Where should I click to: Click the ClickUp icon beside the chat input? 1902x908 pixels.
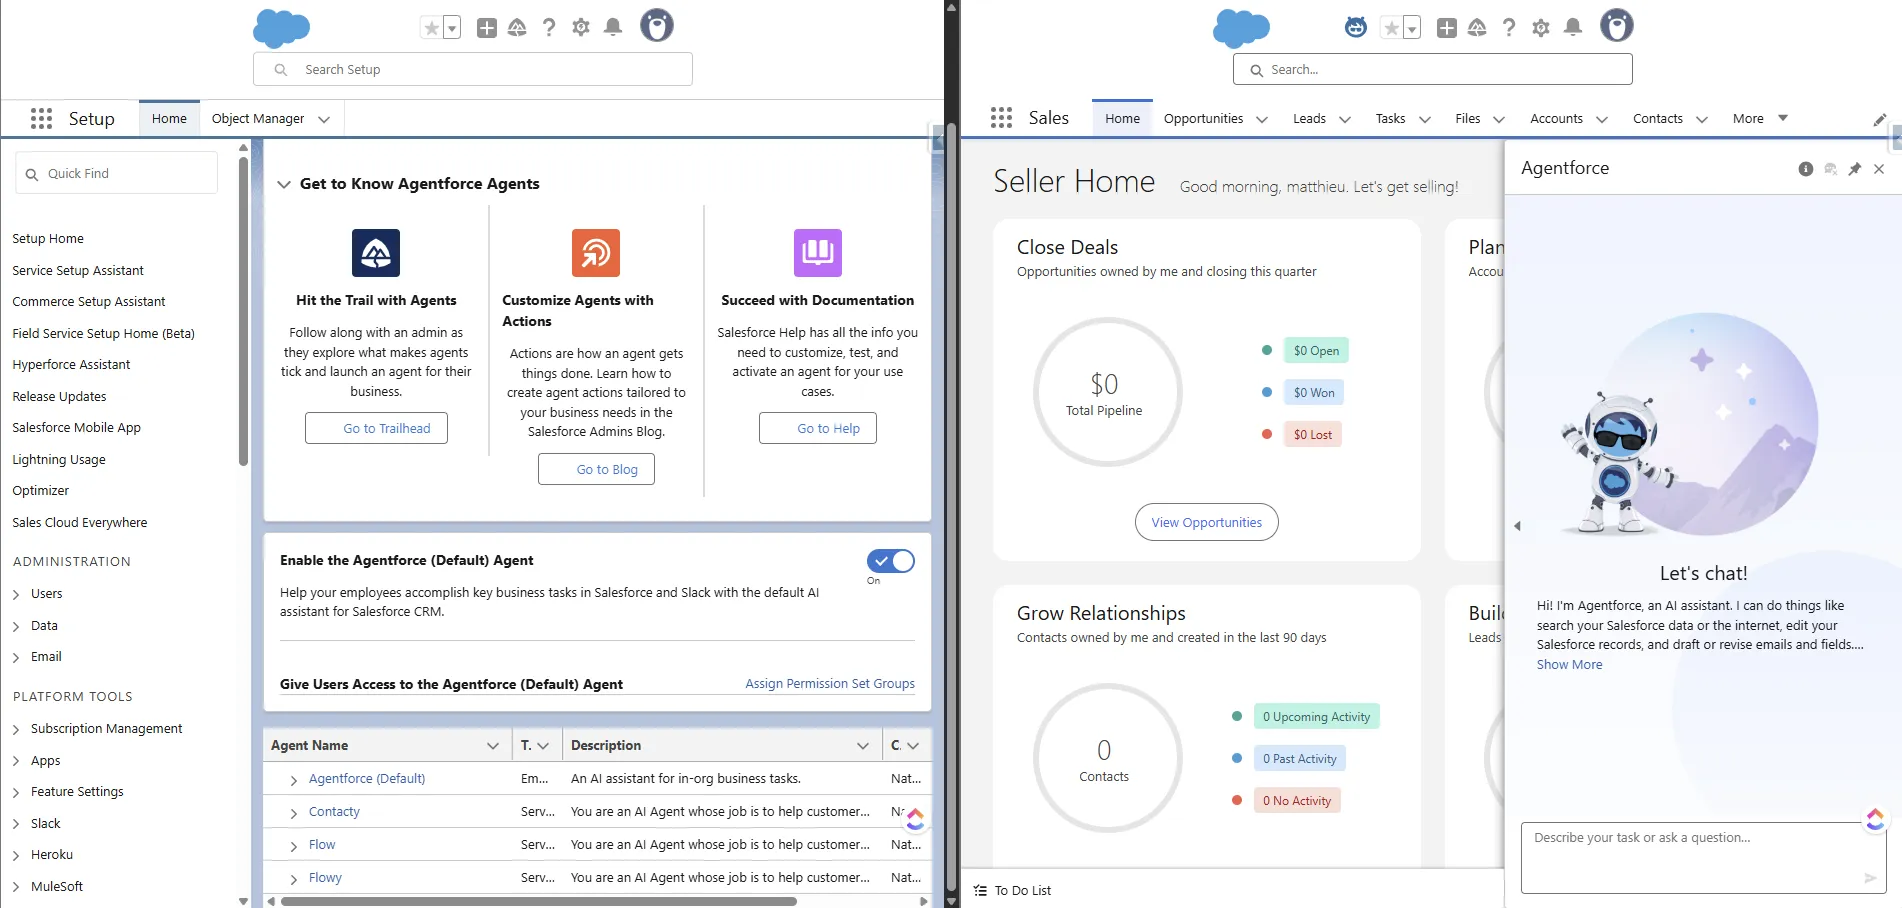tap(1875, 819)
